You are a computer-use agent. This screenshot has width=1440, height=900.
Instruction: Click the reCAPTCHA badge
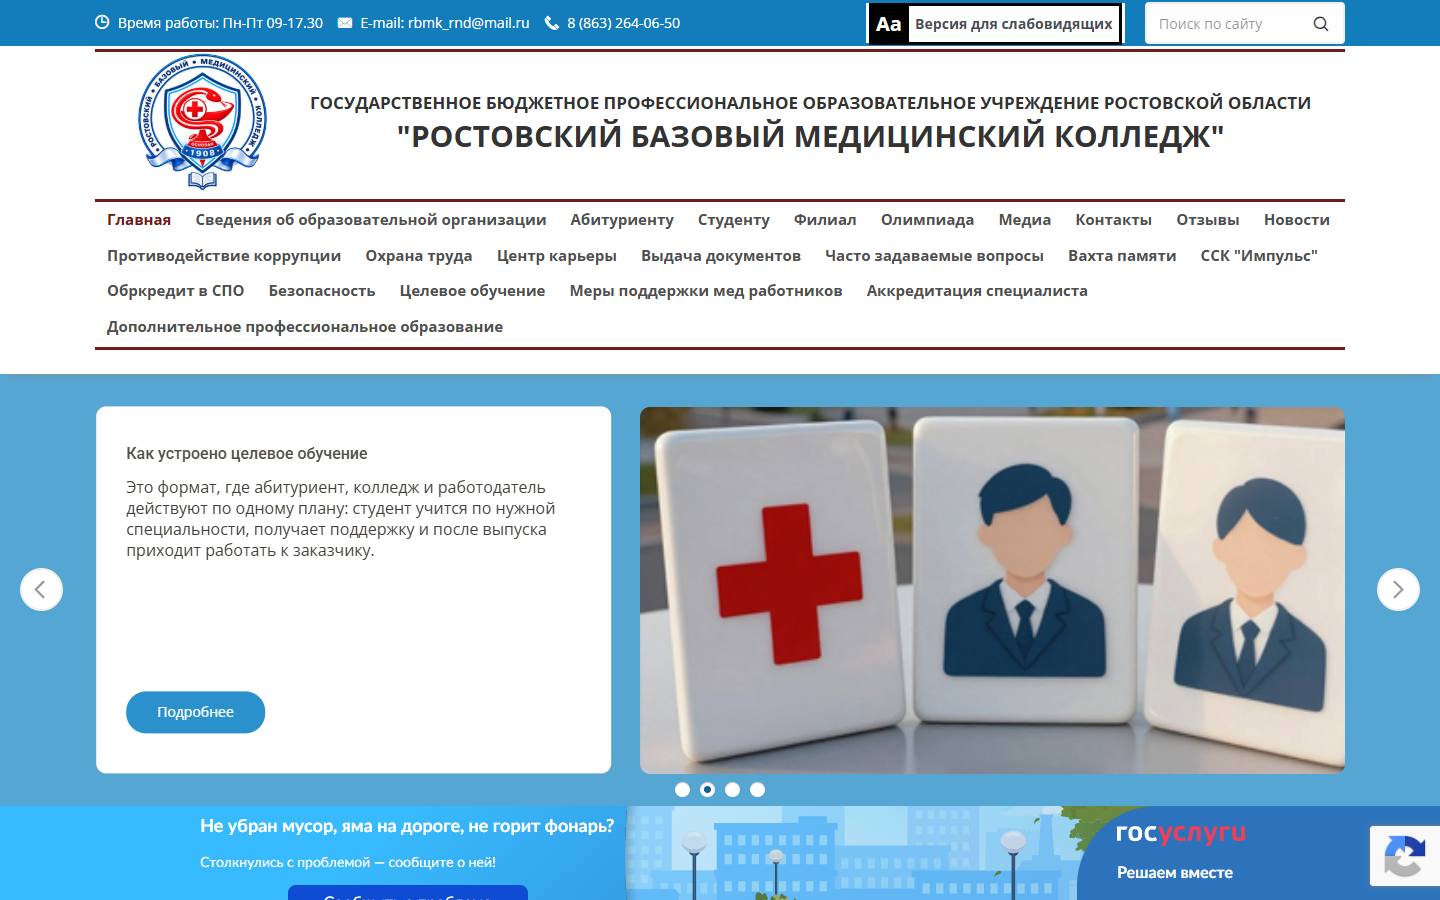pyautogui.click(x=1405, y=855)
